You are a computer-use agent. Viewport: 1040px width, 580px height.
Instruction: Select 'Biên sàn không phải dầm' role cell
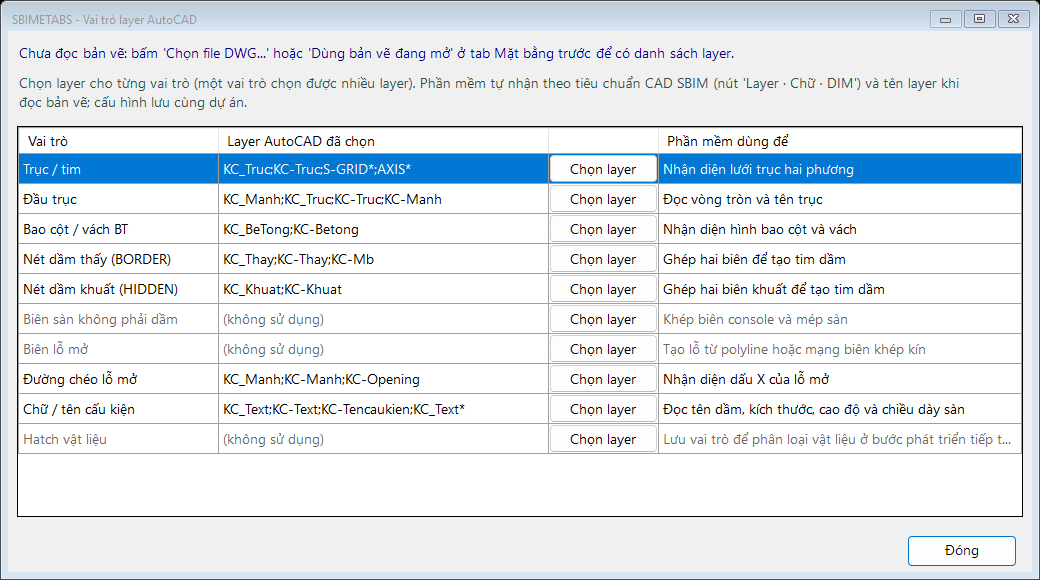(118, 319)
